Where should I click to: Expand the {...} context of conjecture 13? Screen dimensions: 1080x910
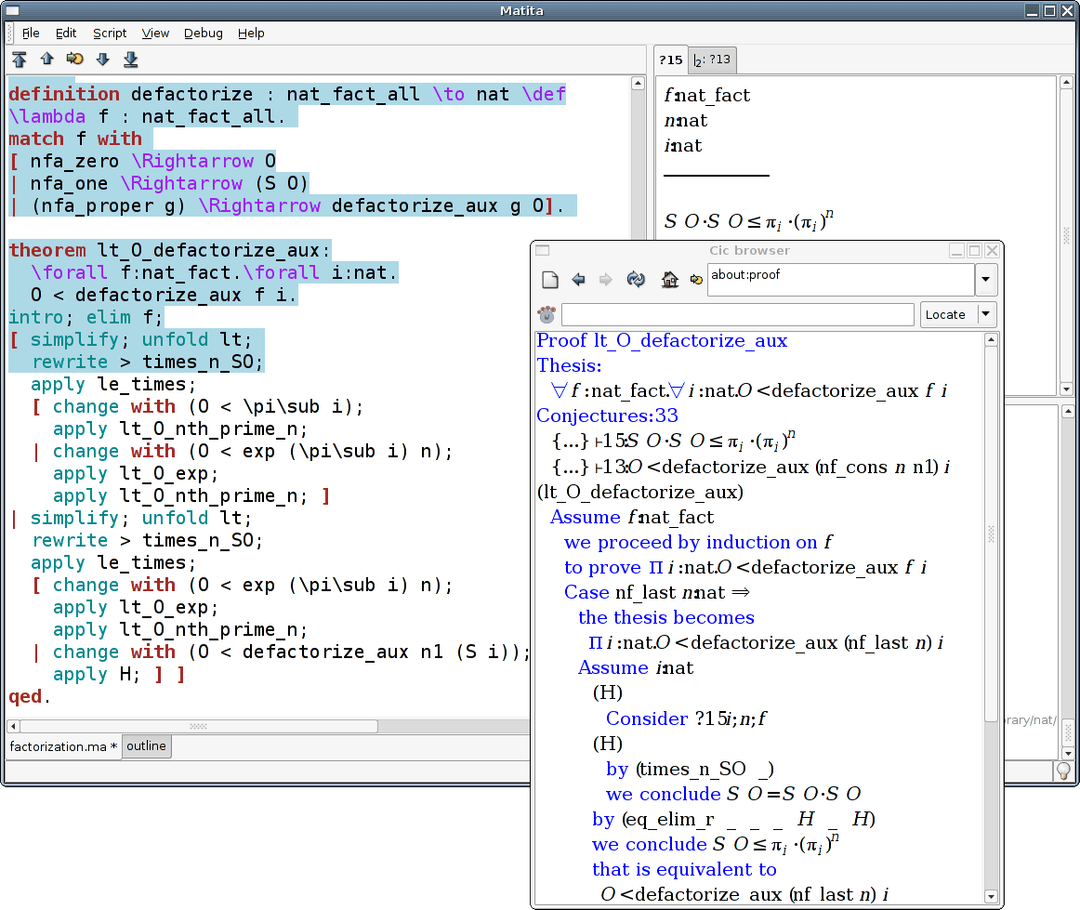tap(570, 467)
